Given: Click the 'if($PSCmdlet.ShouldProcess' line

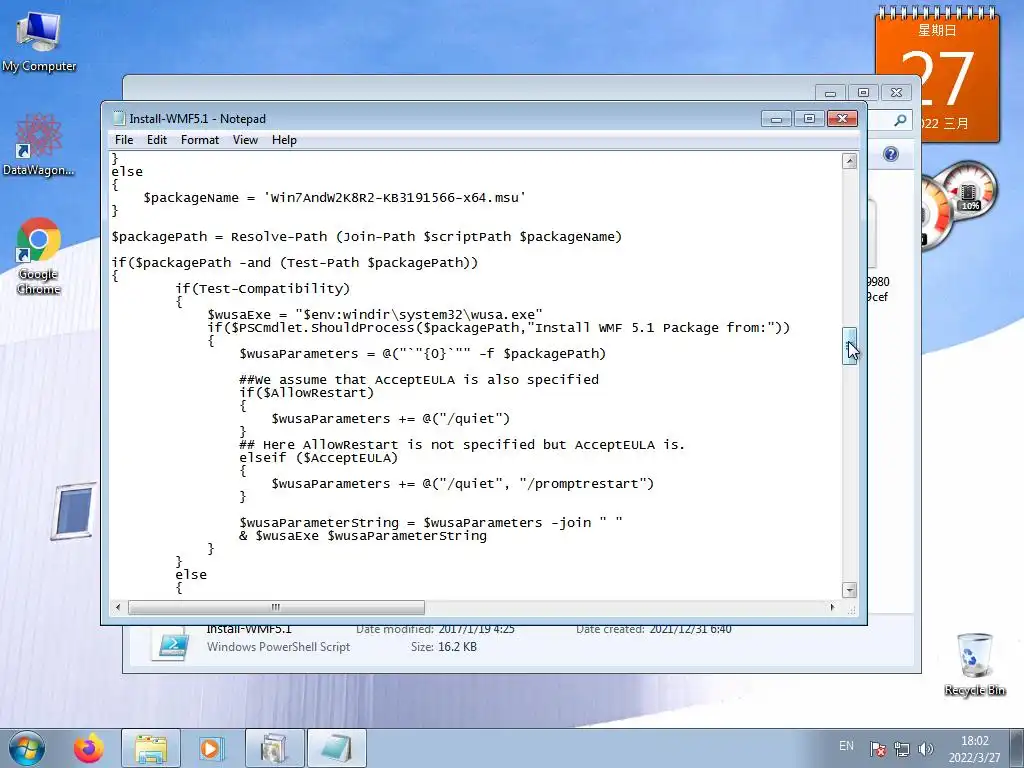Looking at the screenshot, I should point(499,327).
